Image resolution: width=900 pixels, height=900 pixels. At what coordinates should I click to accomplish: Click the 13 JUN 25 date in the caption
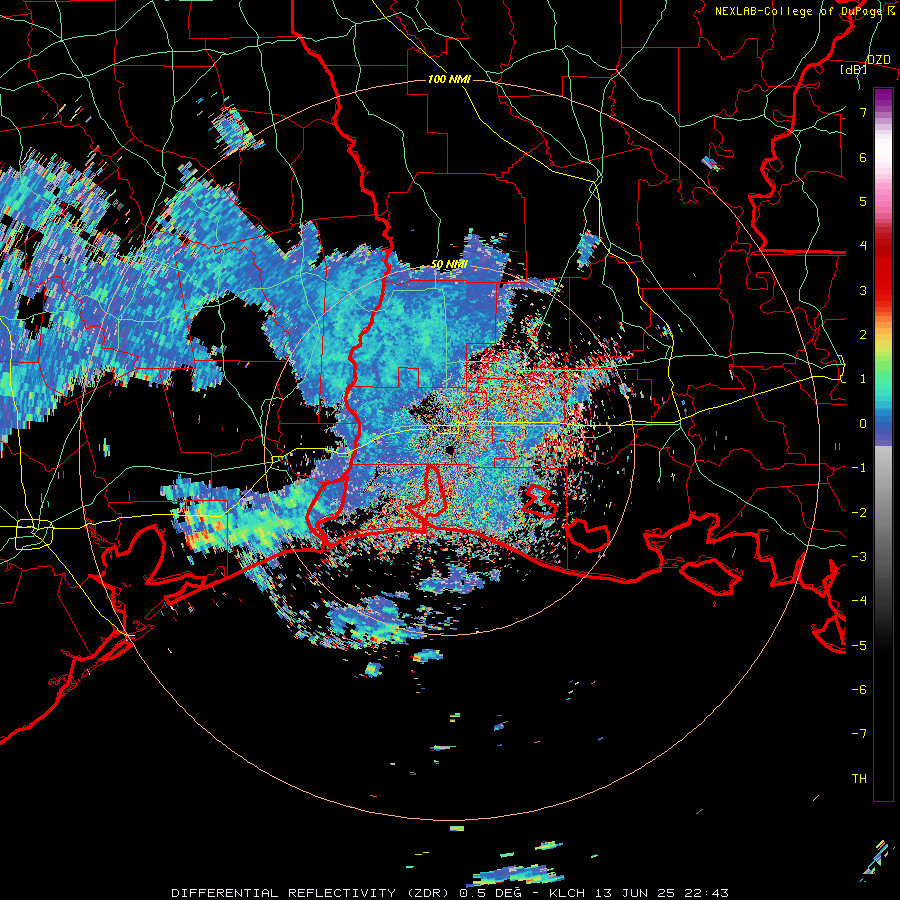pyautogui.click(x=635, y=893)
